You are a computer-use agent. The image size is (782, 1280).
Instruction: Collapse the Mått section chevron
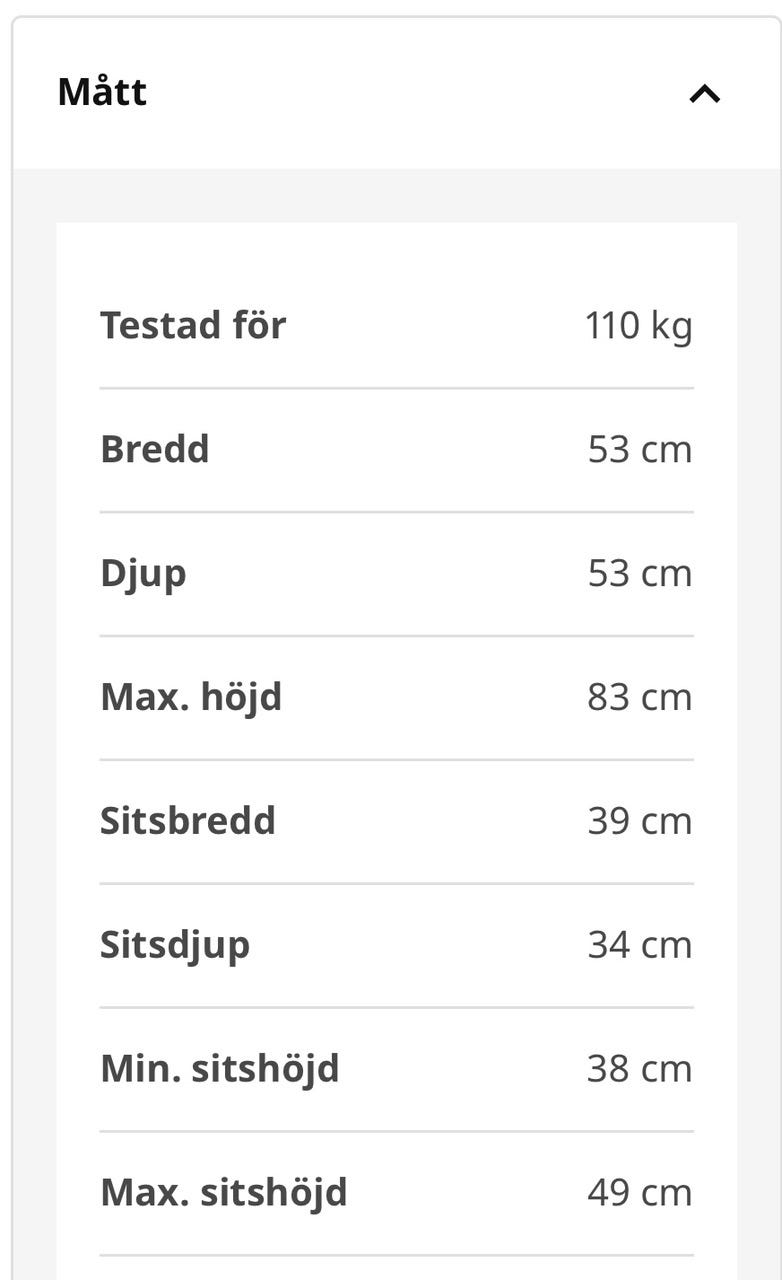click(x=705, y=94)
